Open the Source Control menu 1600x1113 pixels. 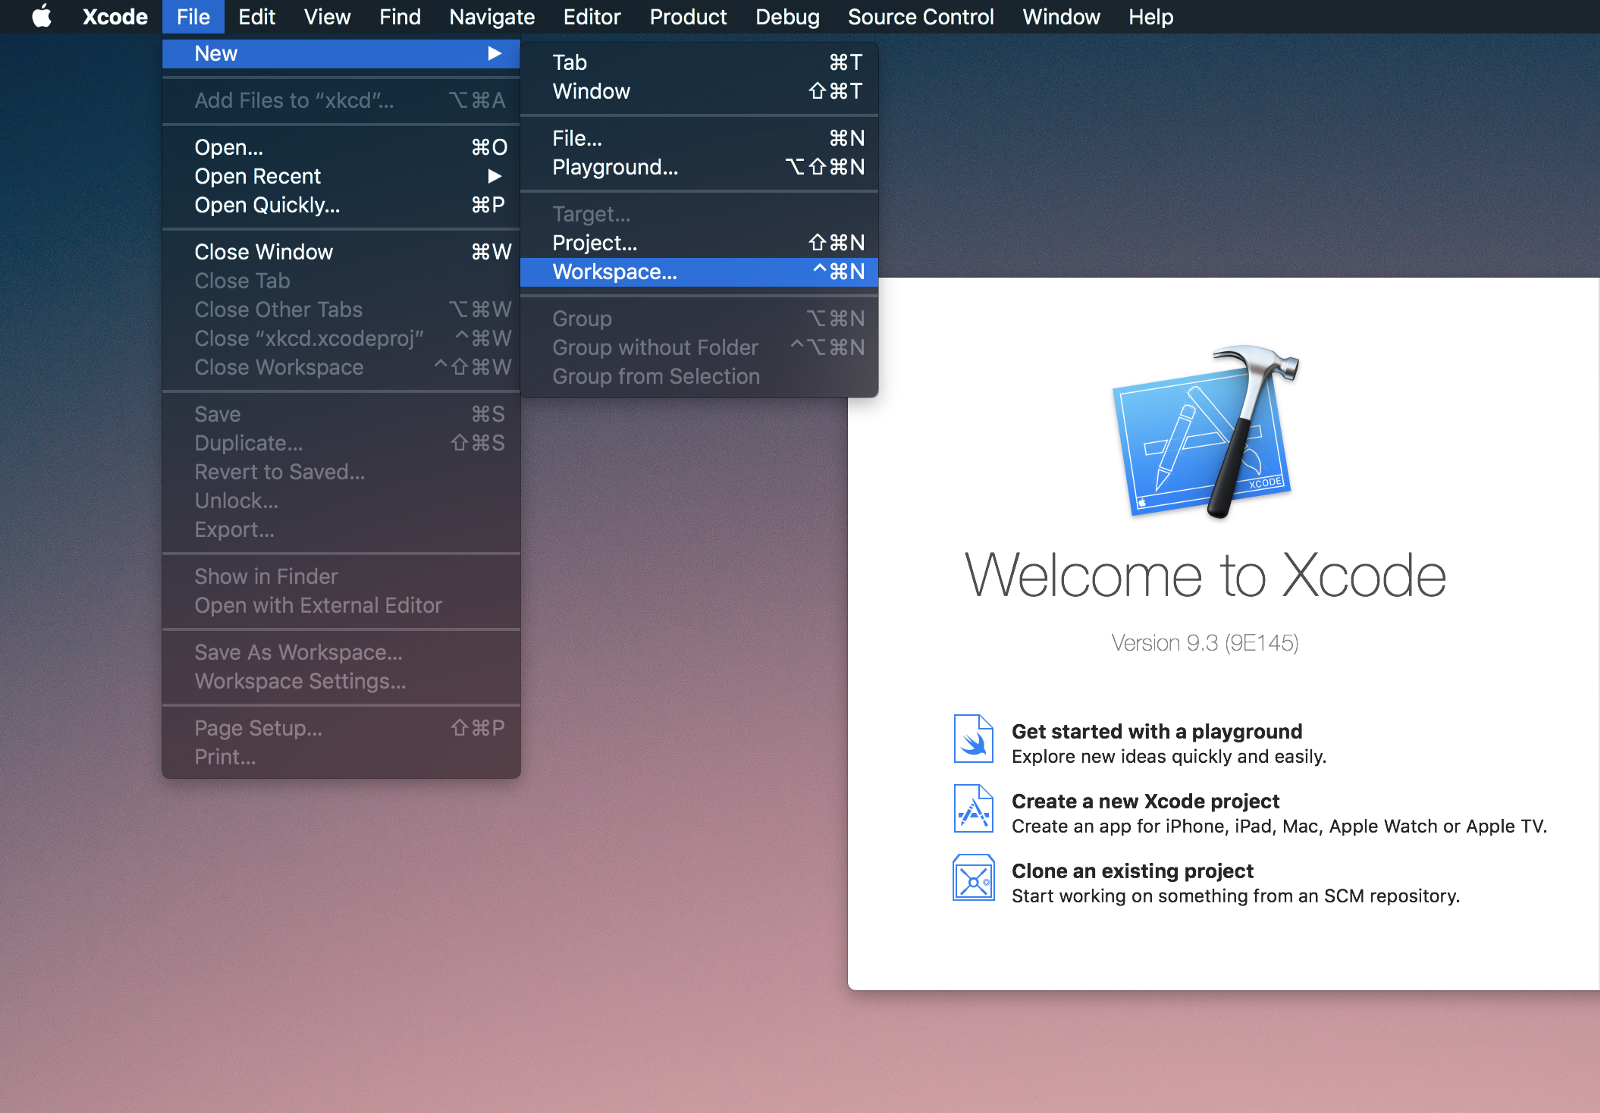click(921, 17)
